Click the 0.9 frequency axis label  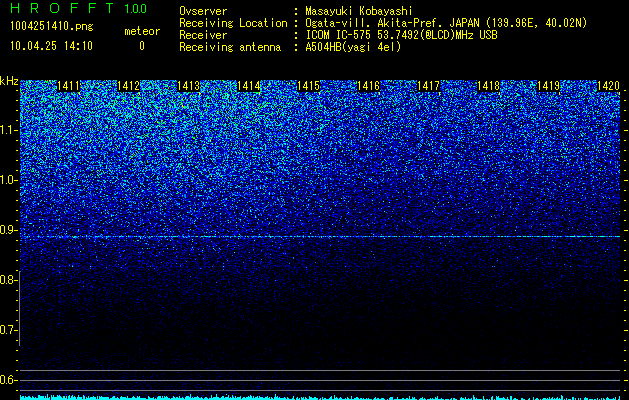click(8, 230)
